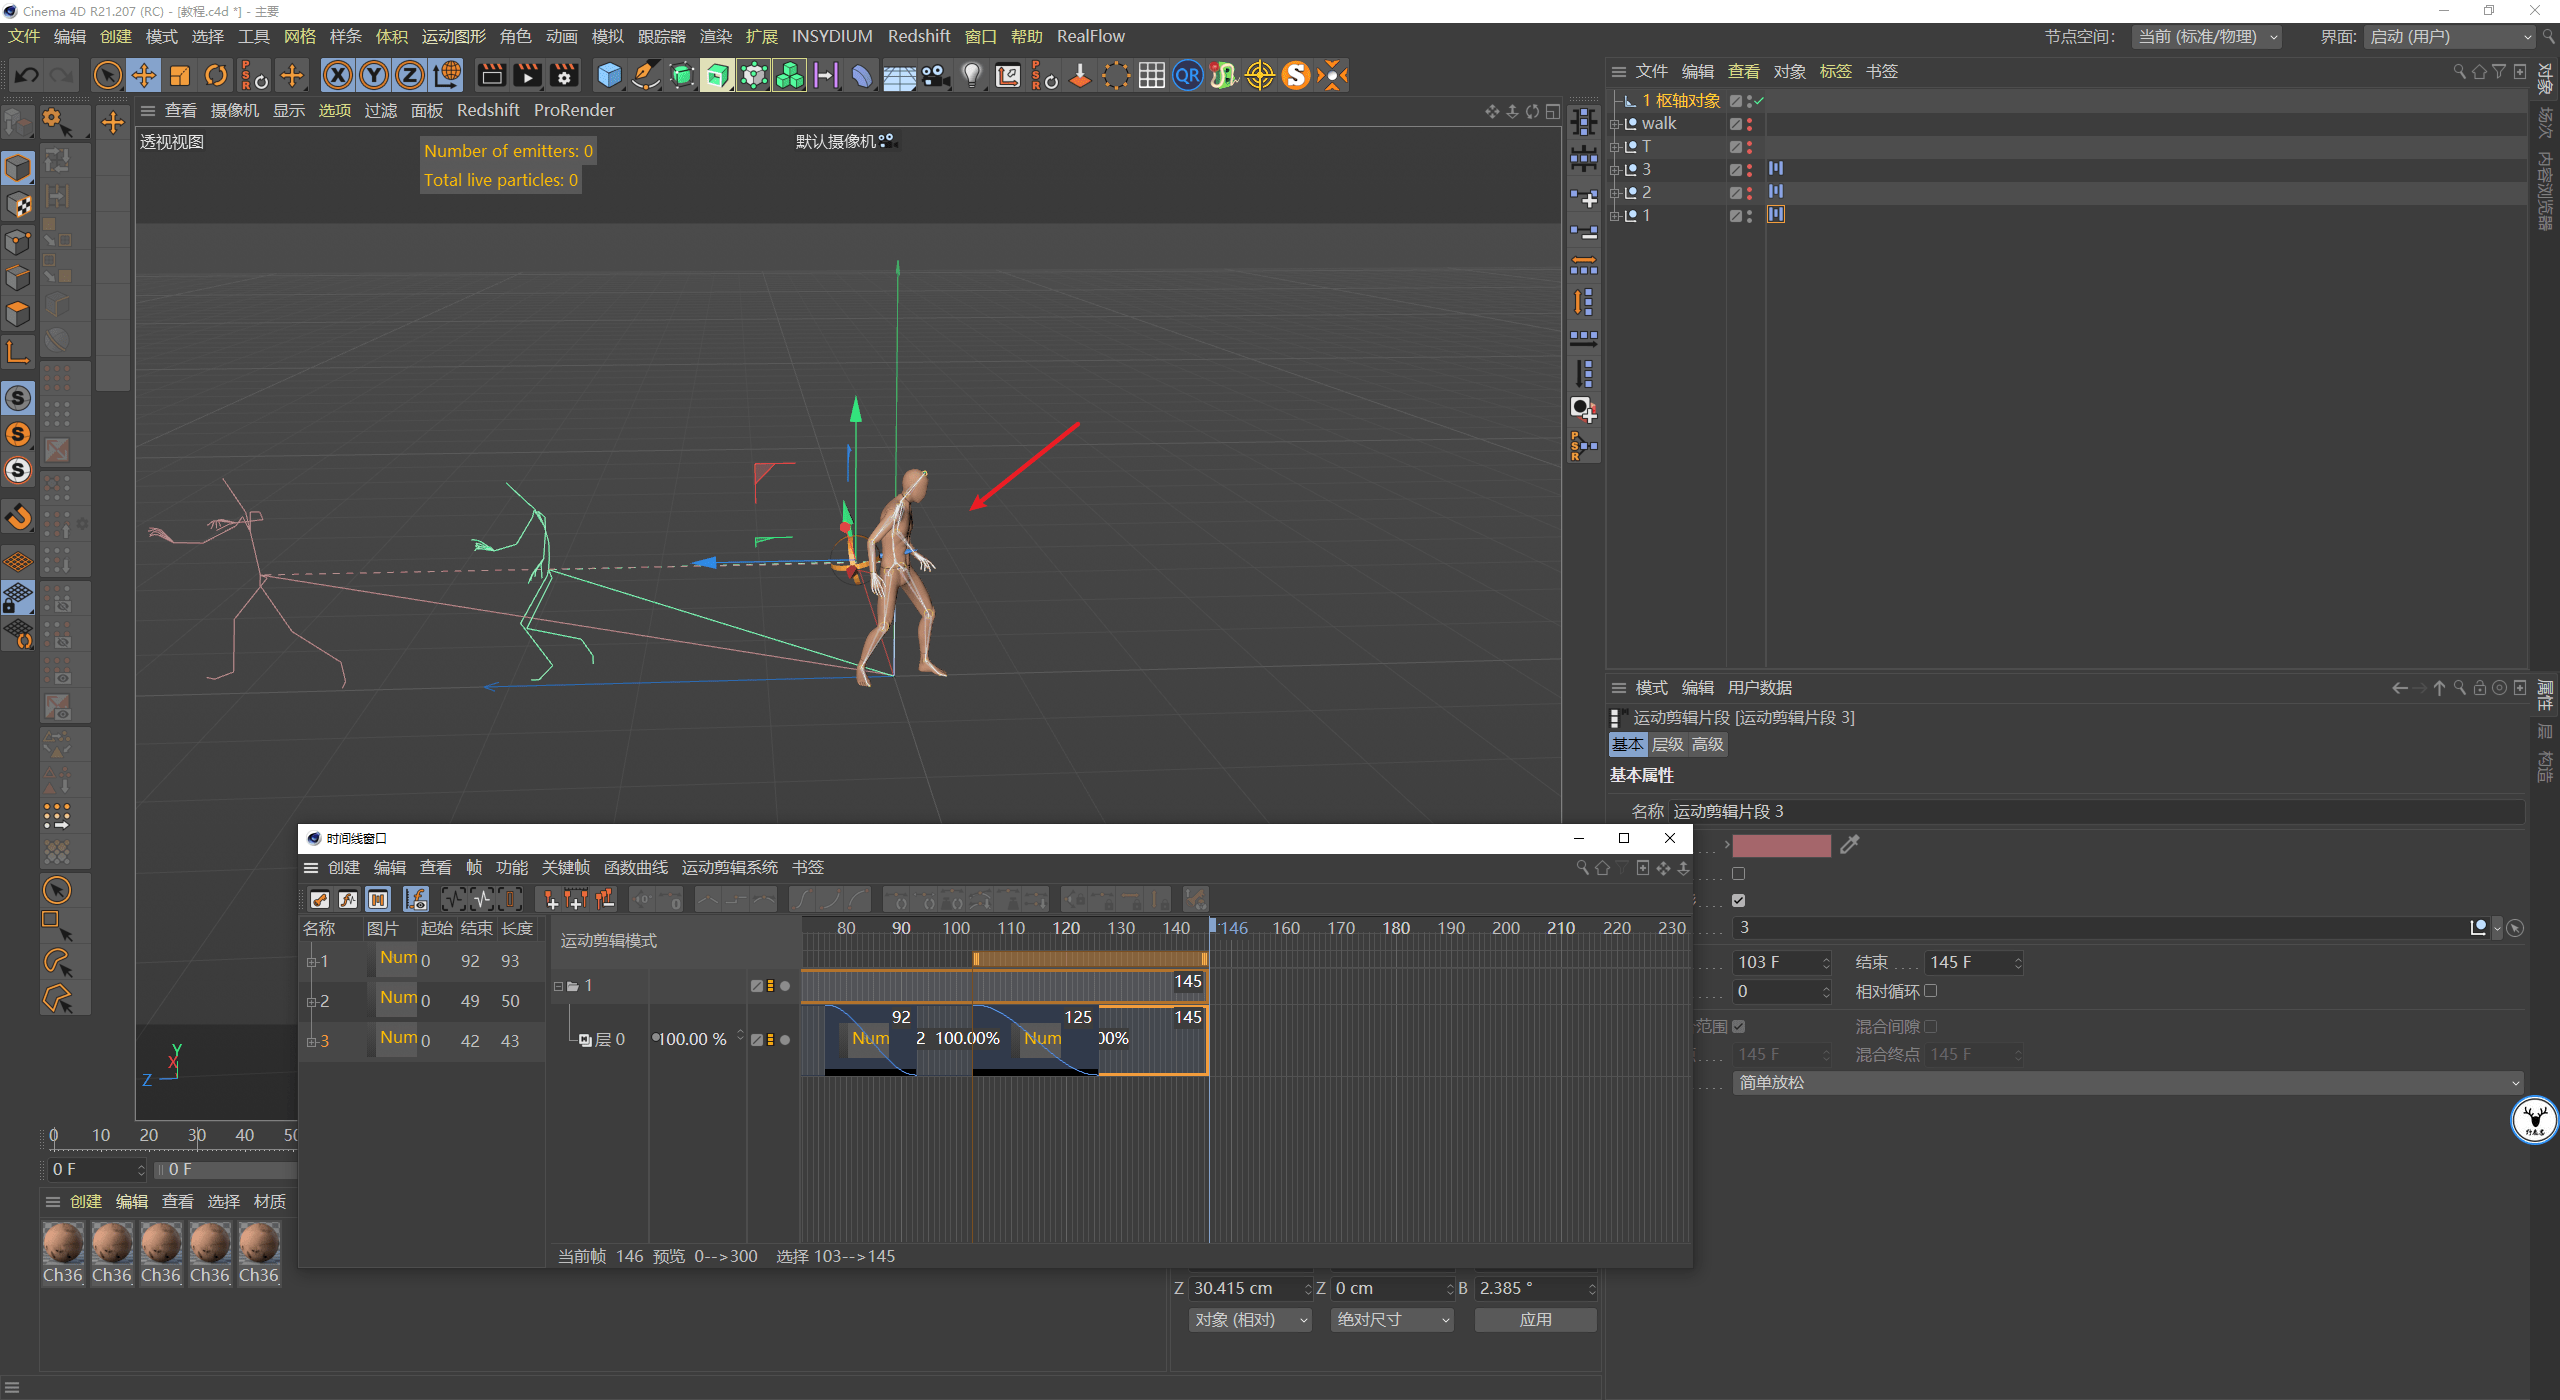The height and width of the screenshot is (1400, 2560).
Task: Click the pink clip color swatch
Action: point(1781,845)
